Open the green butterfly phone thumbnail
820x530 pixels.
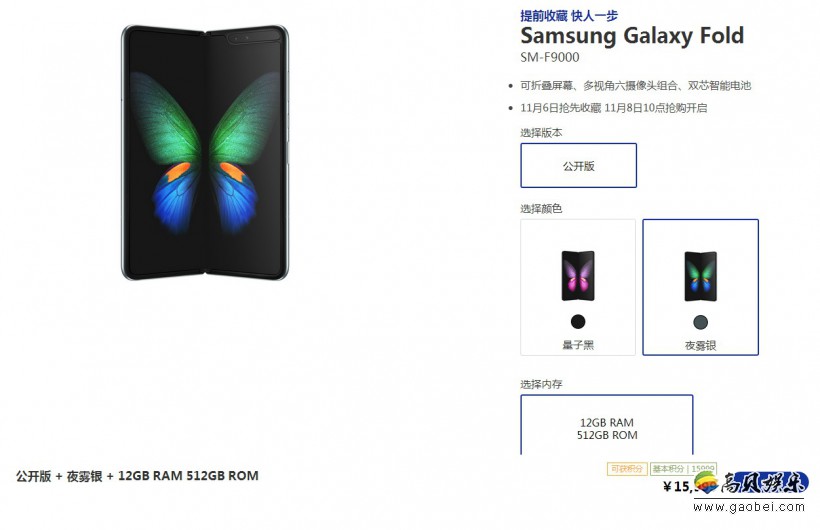pyautogui.click(x=700, y=276)
